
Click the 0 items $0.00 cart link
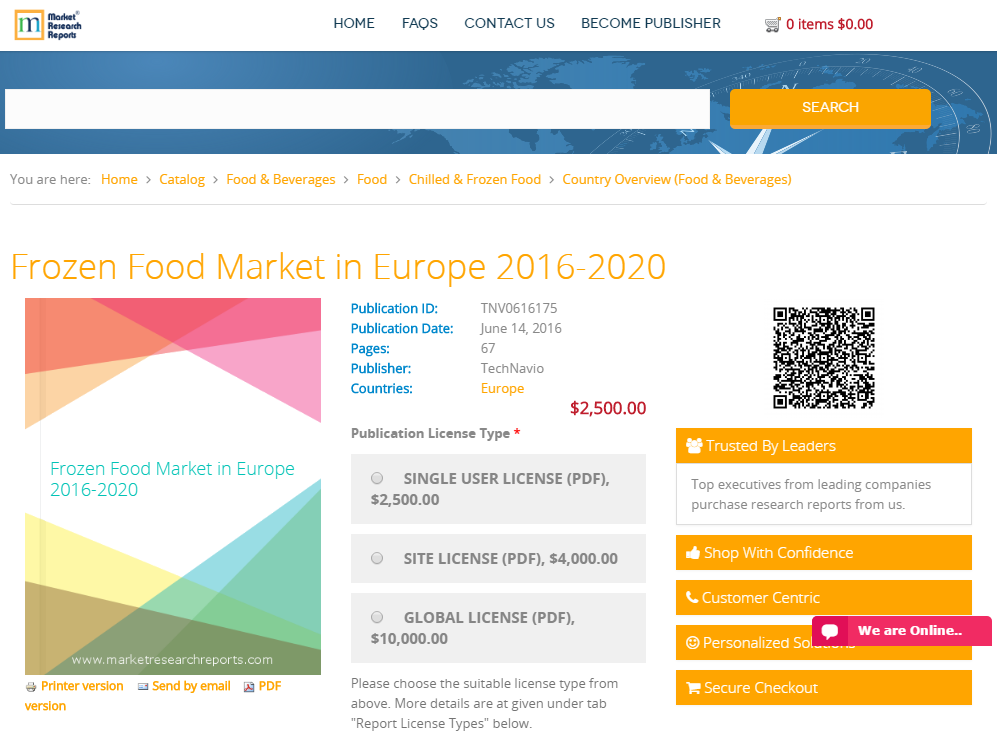tap(829, 24)
